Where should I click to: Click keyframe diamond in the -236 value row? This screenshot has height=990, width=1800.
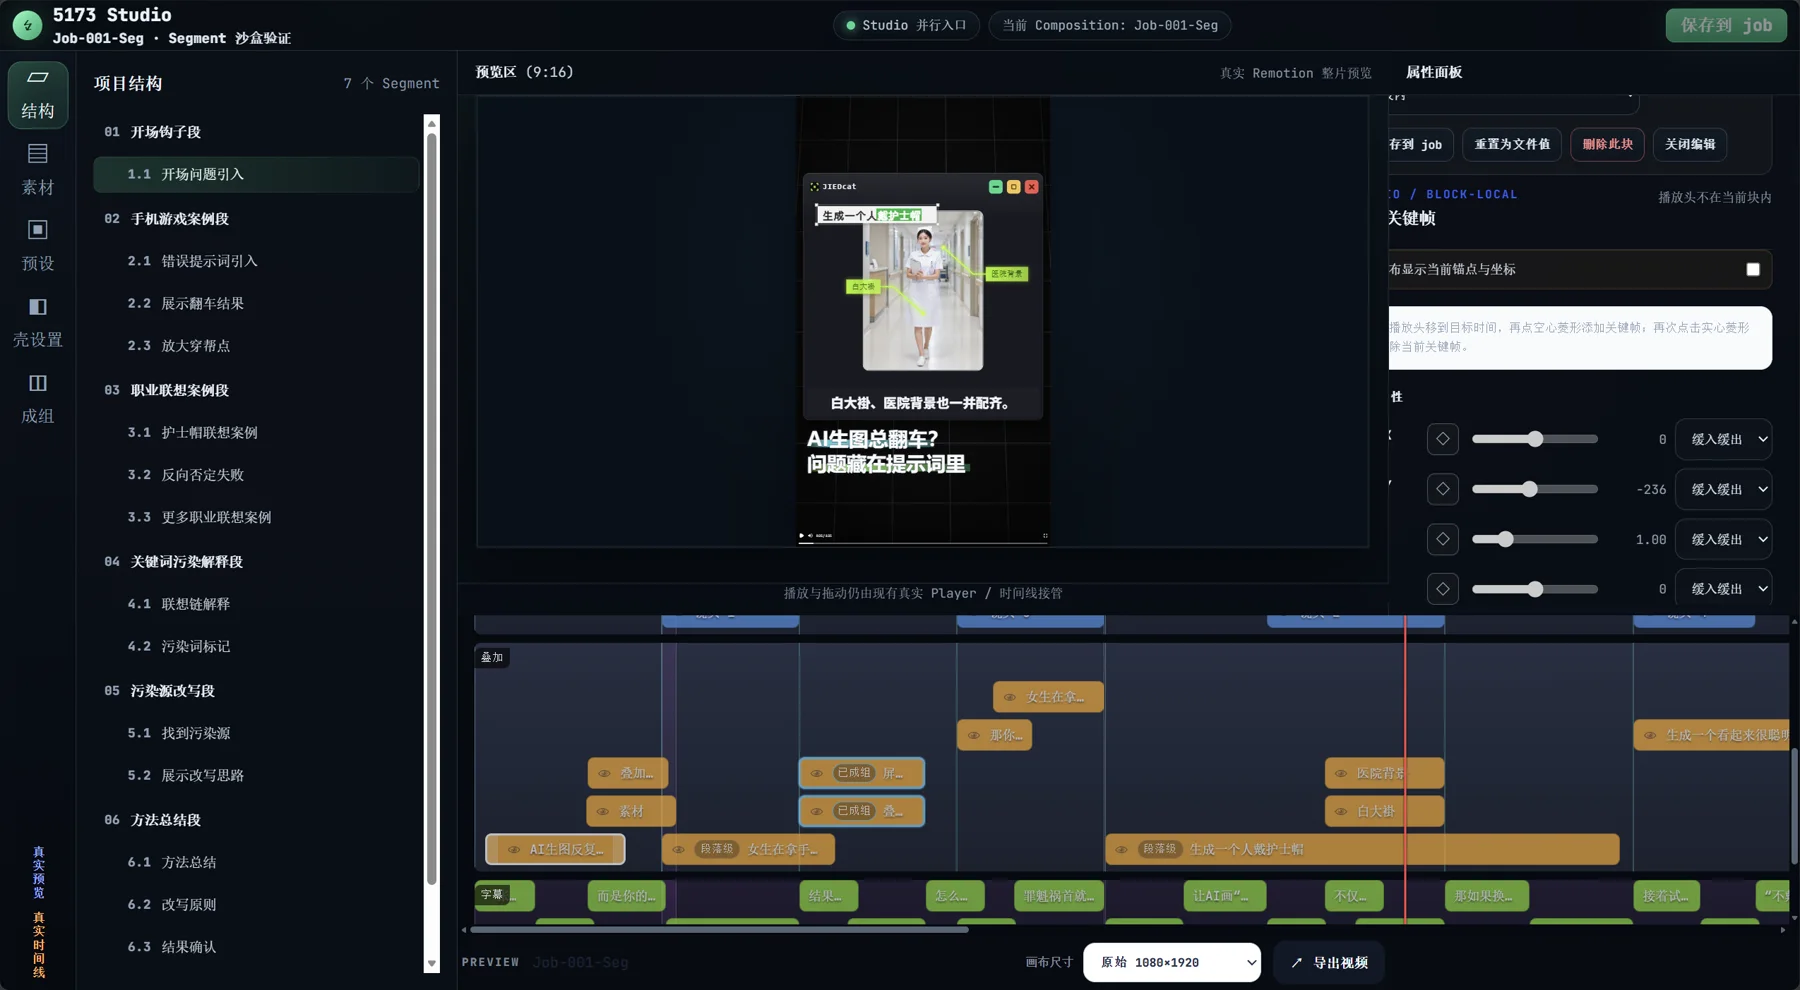(1442, 489)
